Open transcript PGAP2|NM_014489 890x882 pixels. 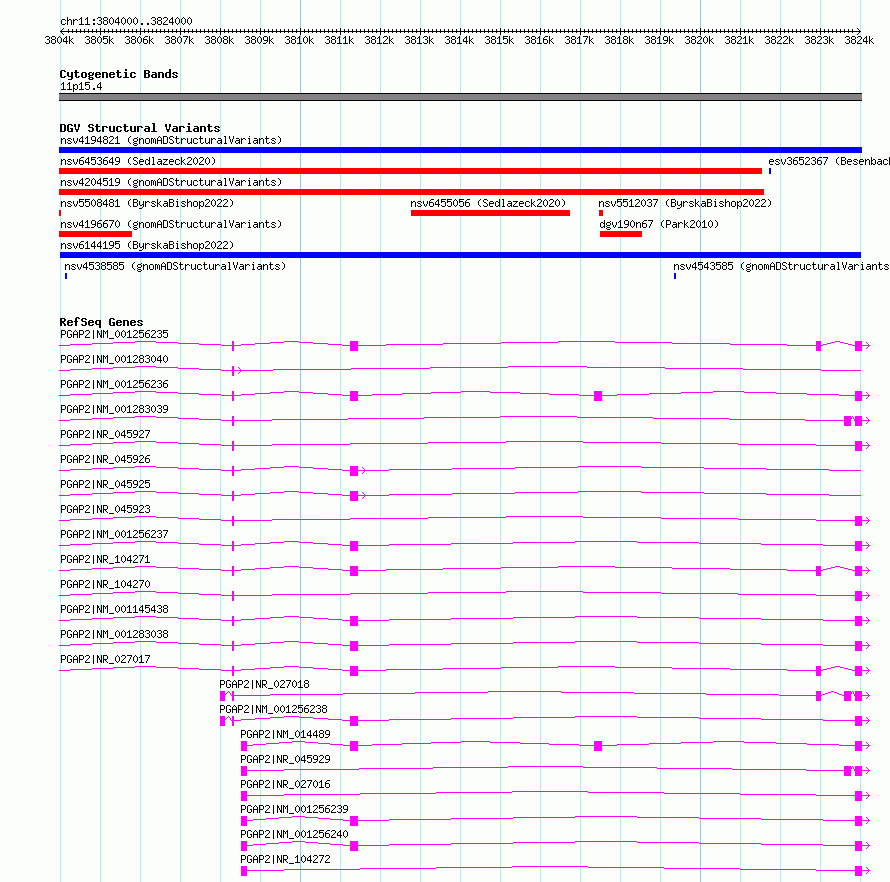tap(286, 734)
